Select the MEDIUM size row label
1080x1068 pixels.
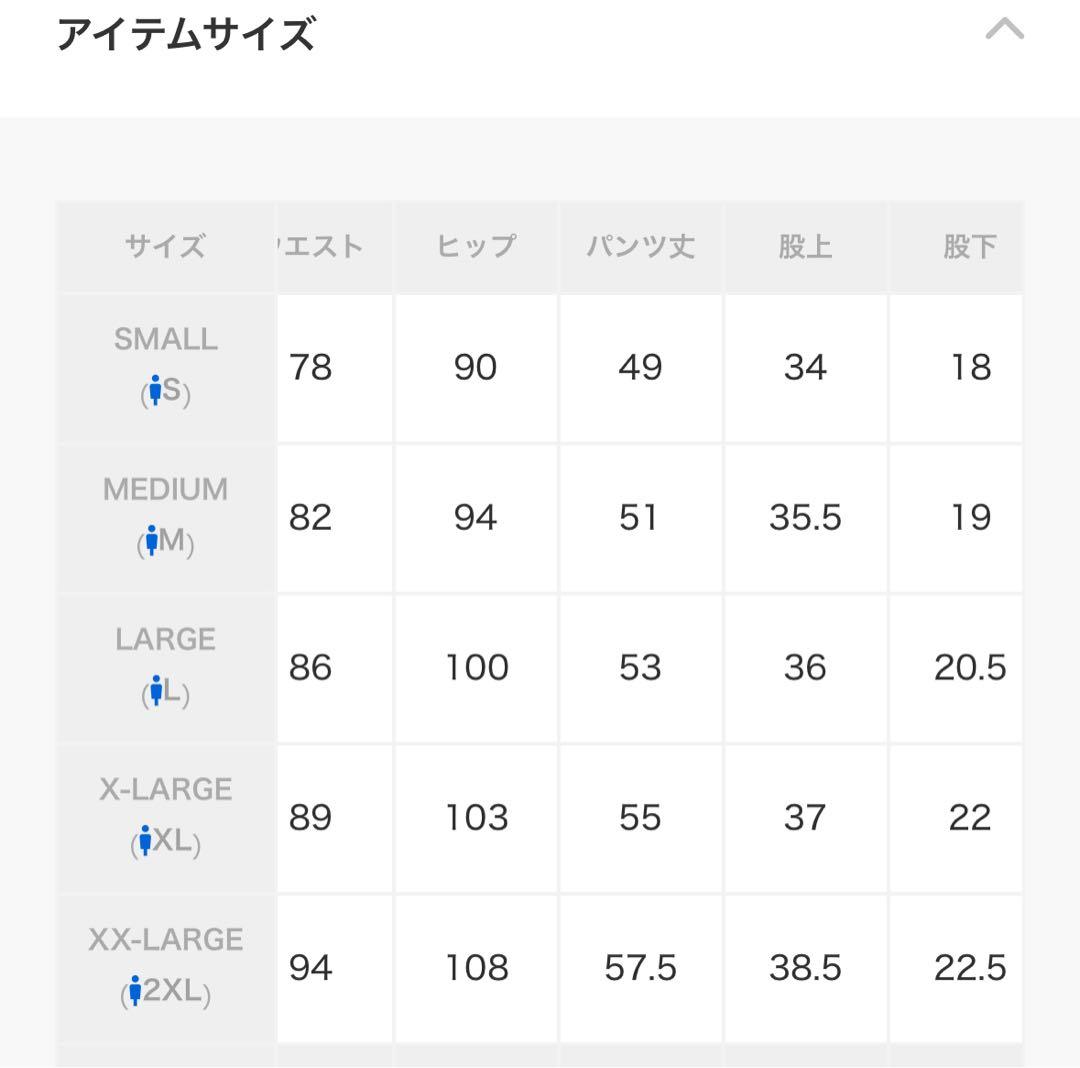[166, 490]
